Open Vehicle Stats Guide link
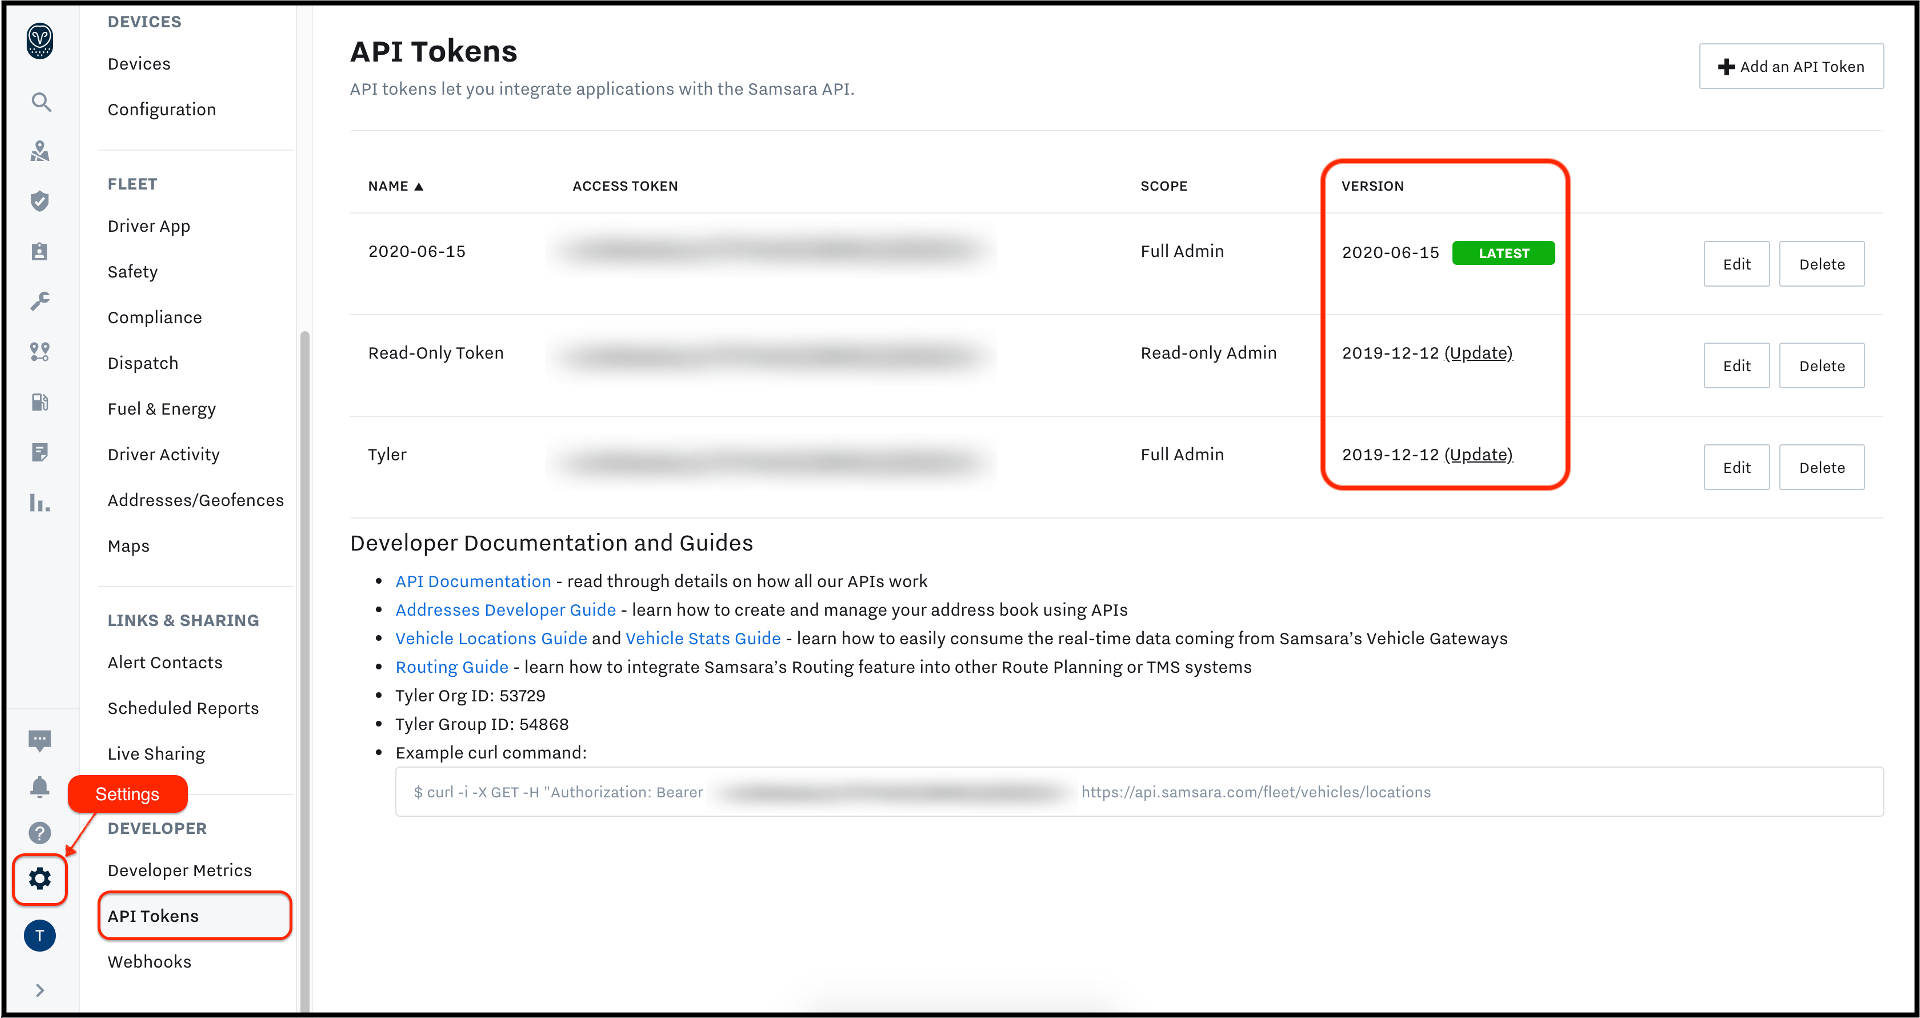 point(703,639)
